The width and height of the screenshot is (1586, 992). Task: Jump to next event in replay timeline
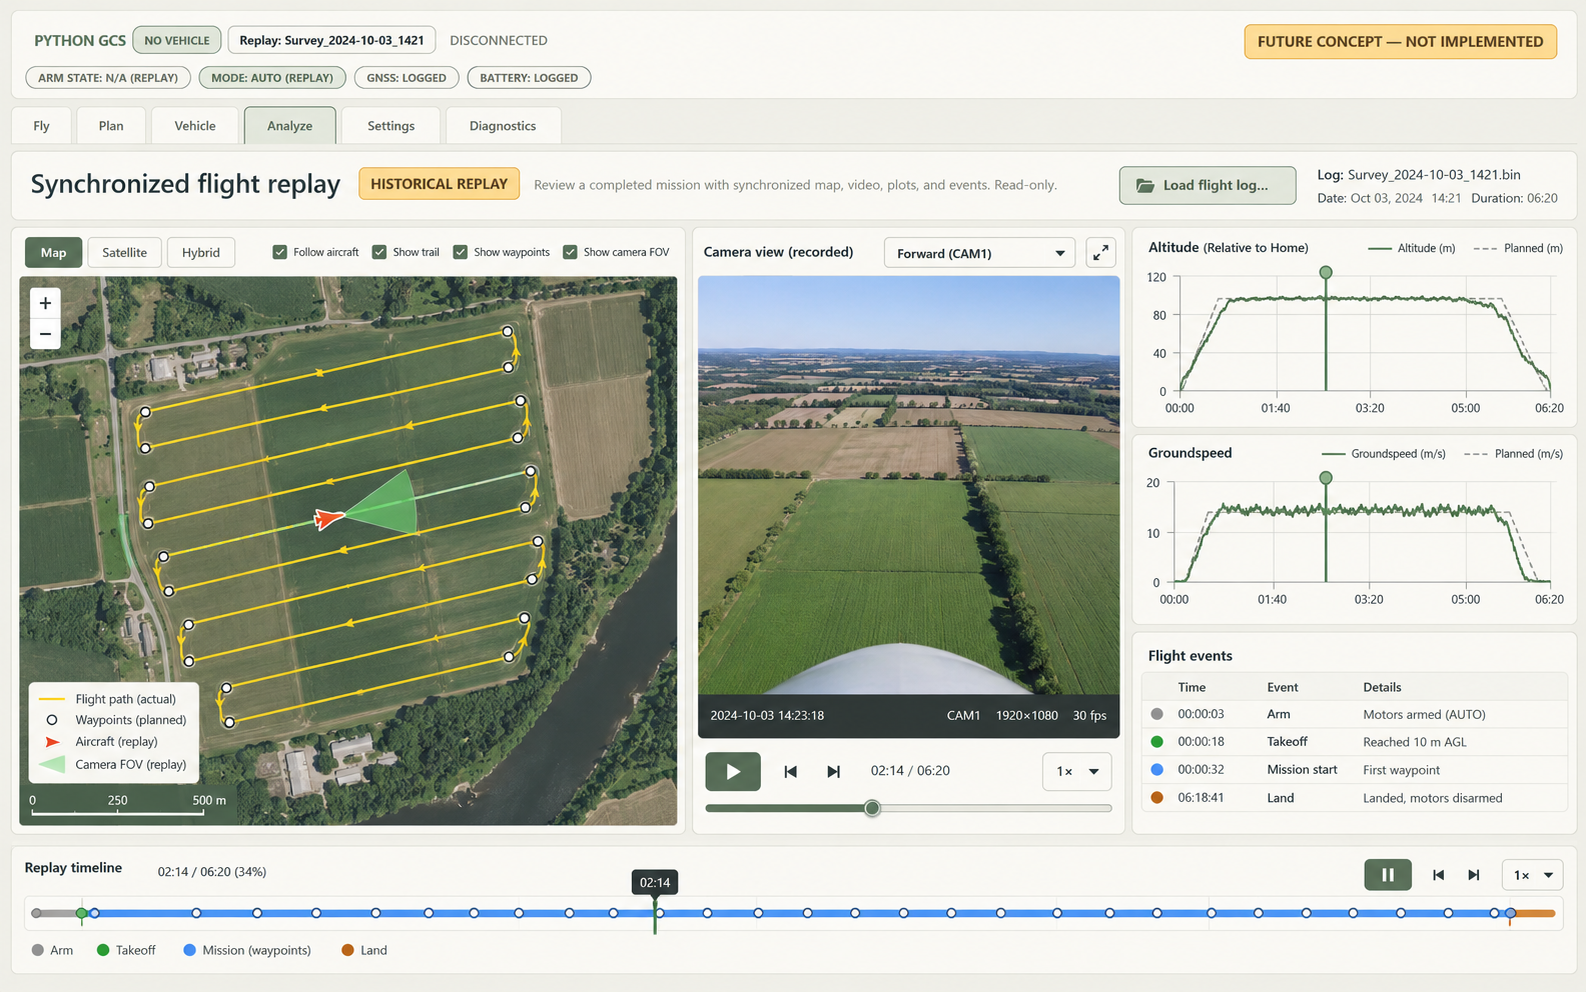tap(1474, 875)
